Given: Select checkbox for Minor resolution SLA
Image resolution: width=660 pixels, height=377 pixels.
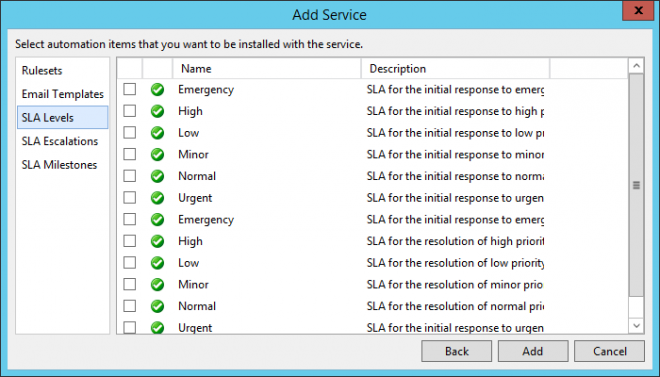Looking at the screenshot, I should pos(130,284).
